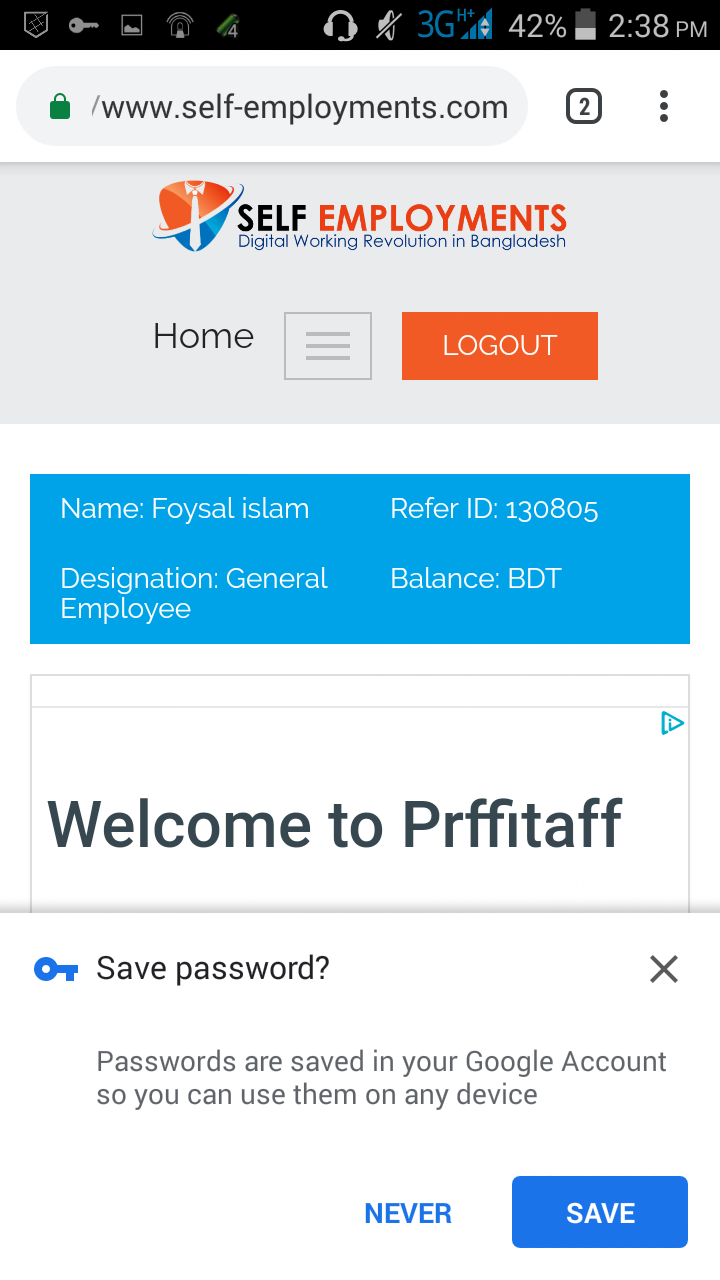Click the Self Employments logo
720x1280 pixels.
[x=360, y=217]
